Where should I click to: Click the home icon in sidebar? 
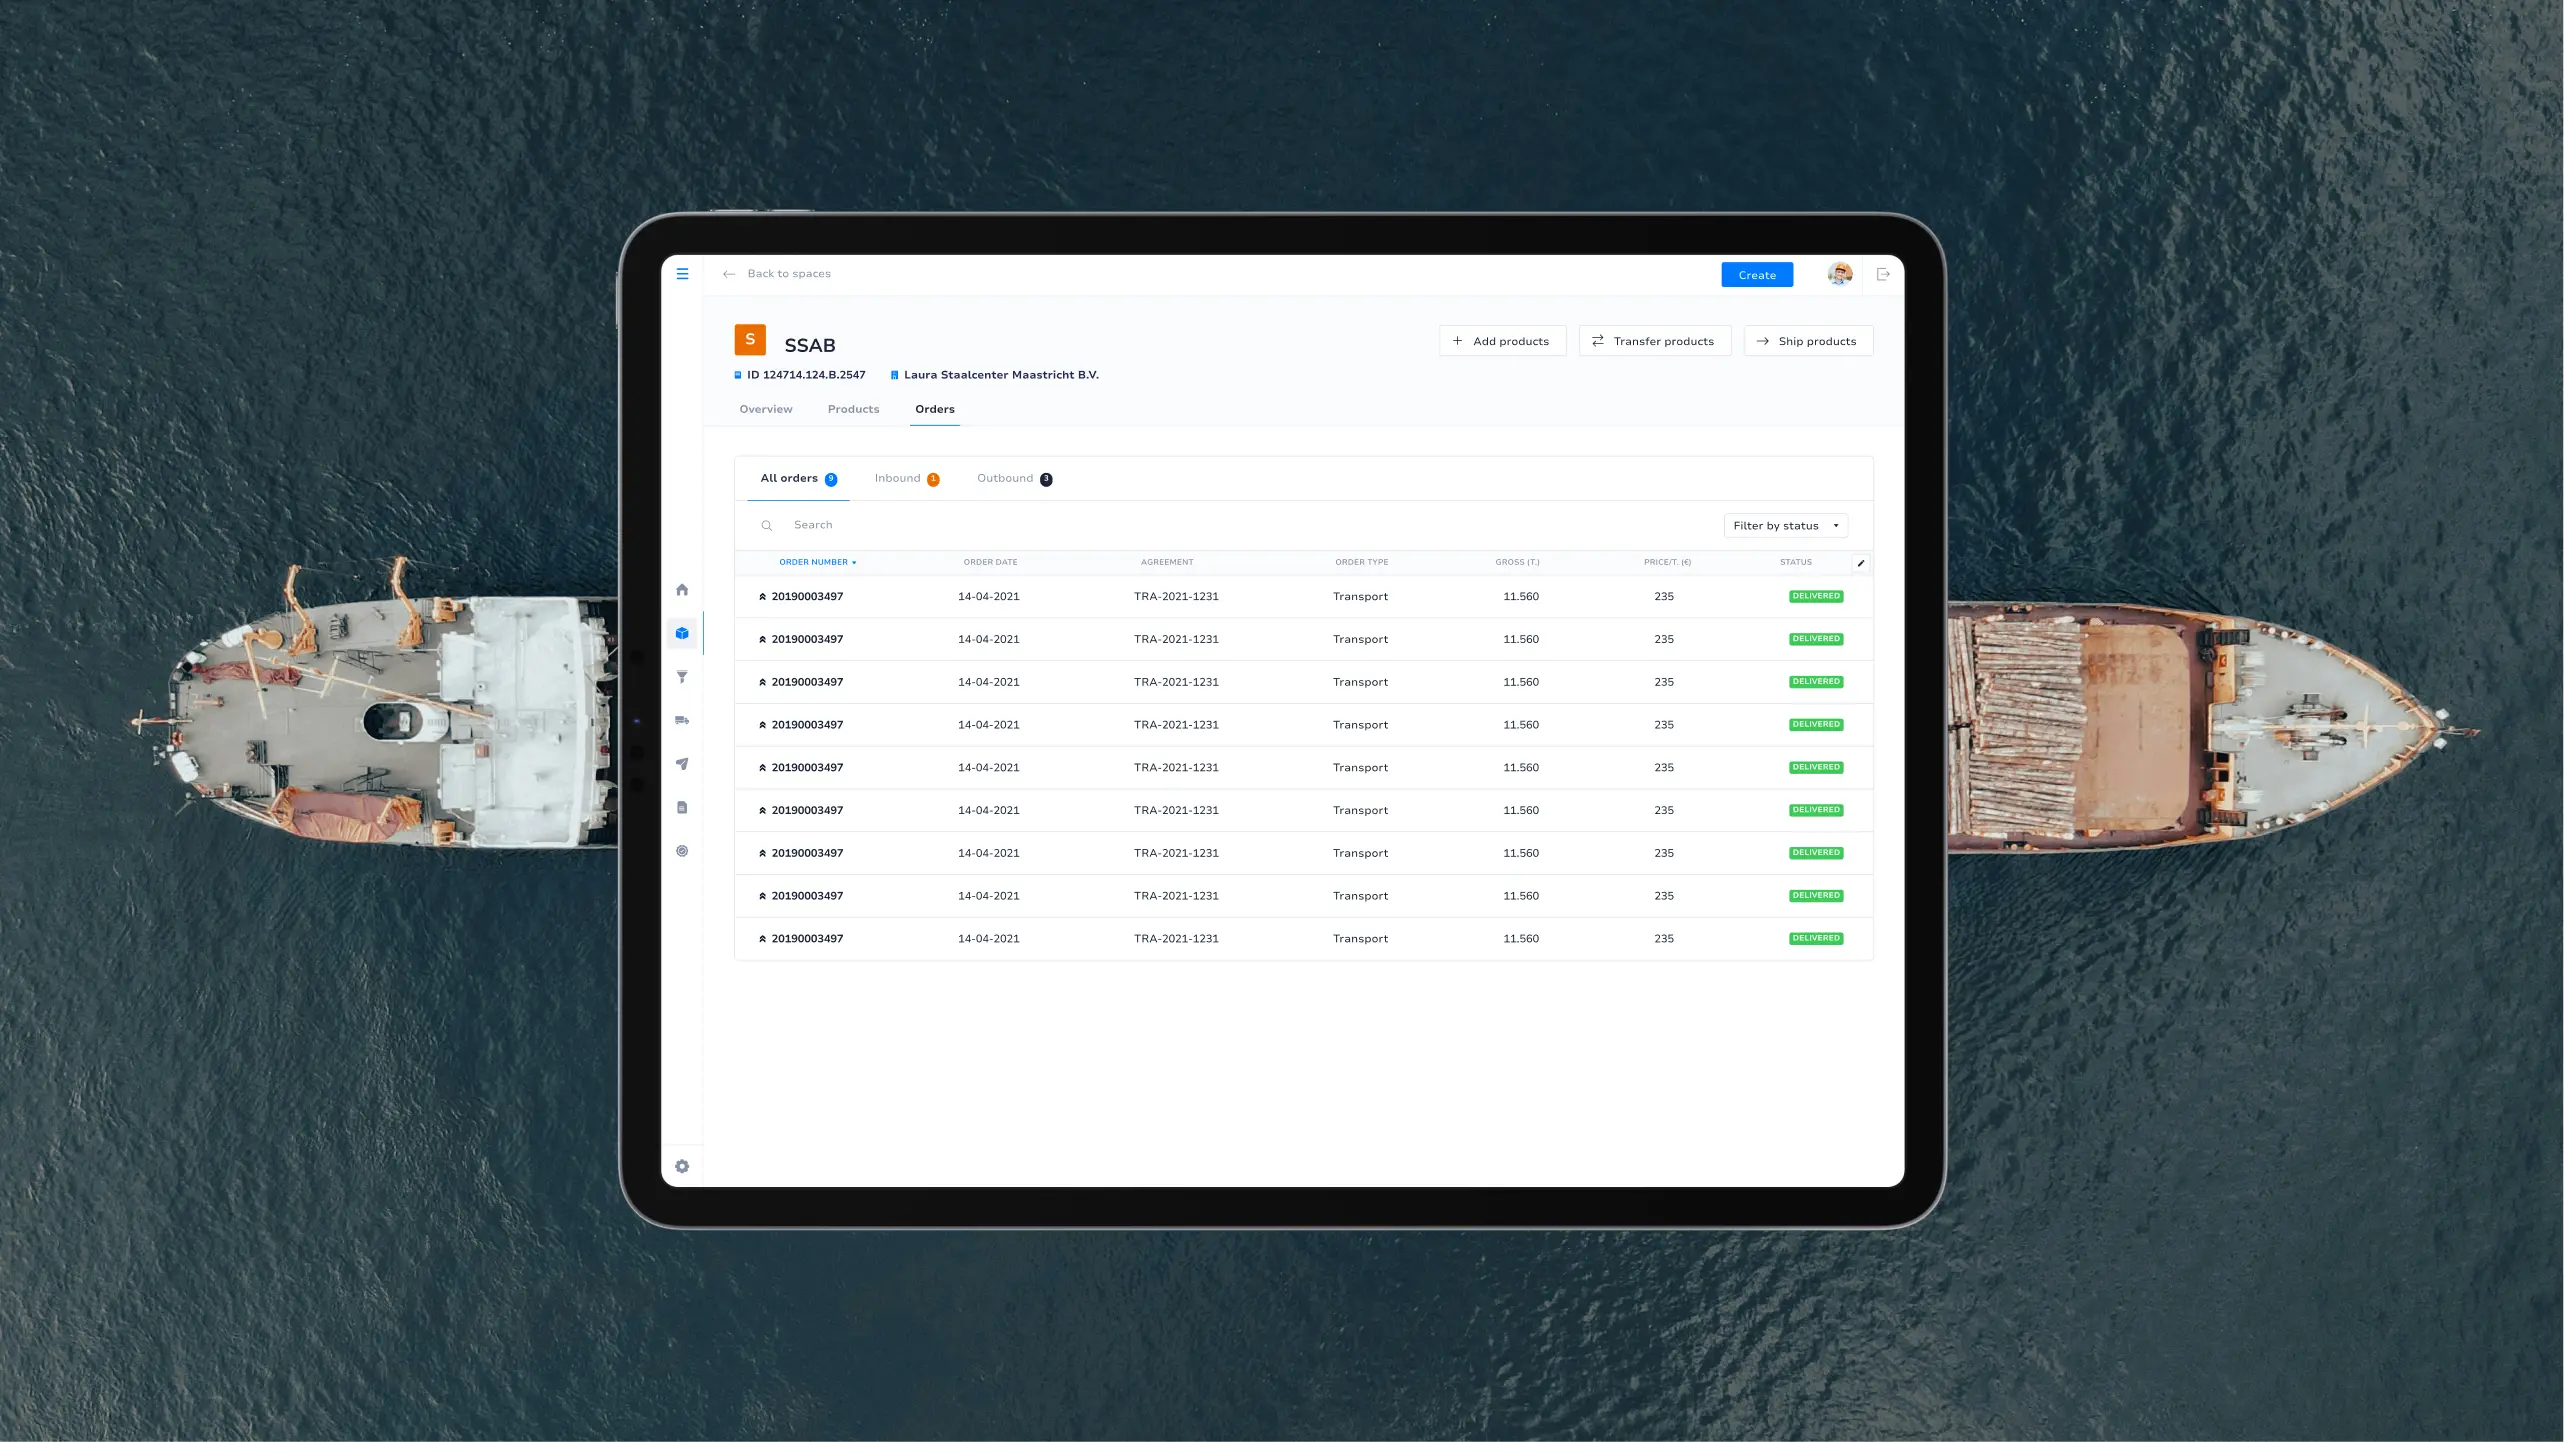[x=682, y=590]
